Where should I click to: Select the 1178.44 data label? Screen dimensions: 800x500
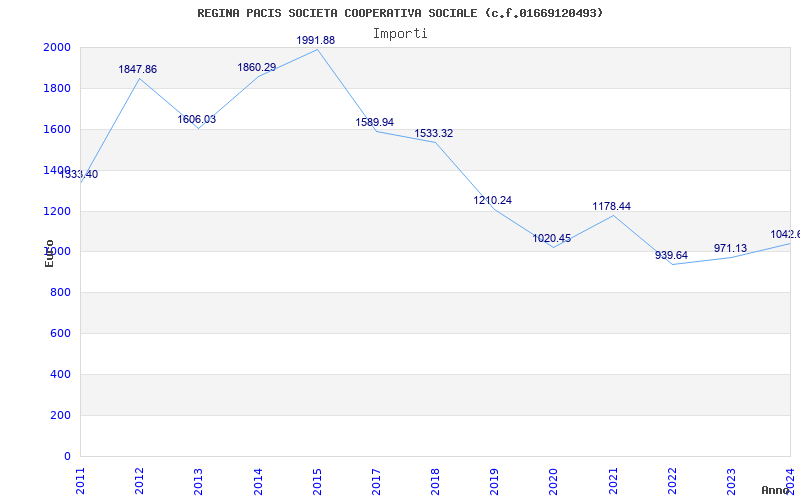point(611,207)
